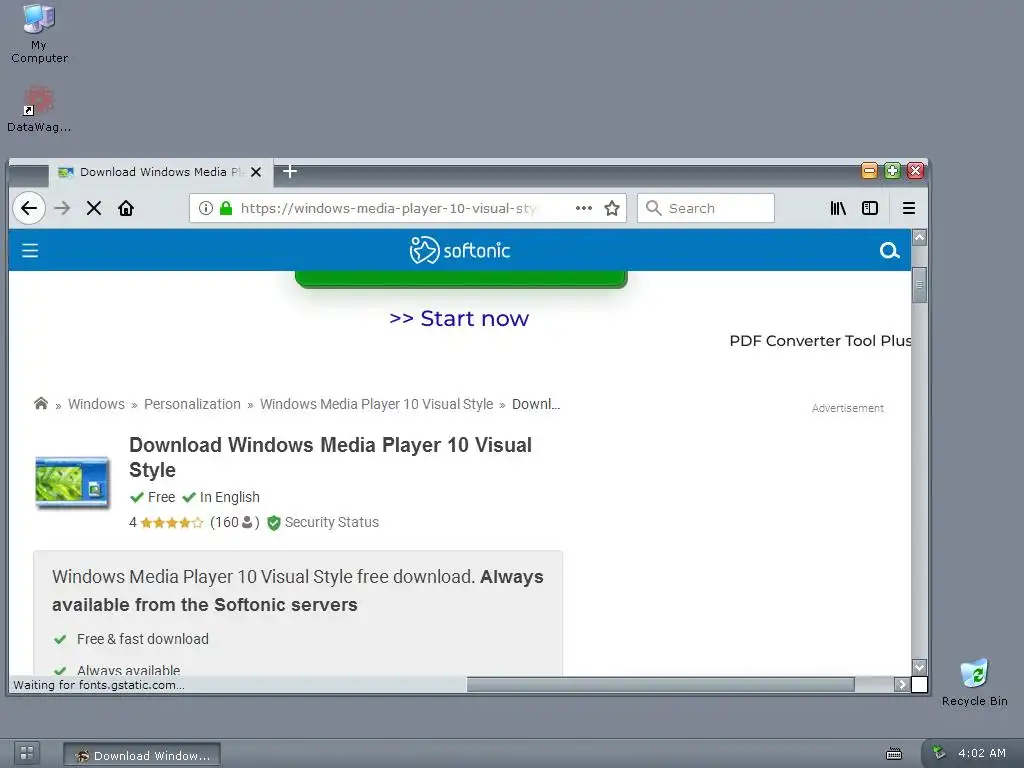Open the page actions three-dot menu
Screen dimensions: 1024x768
[x=584, y=208]
